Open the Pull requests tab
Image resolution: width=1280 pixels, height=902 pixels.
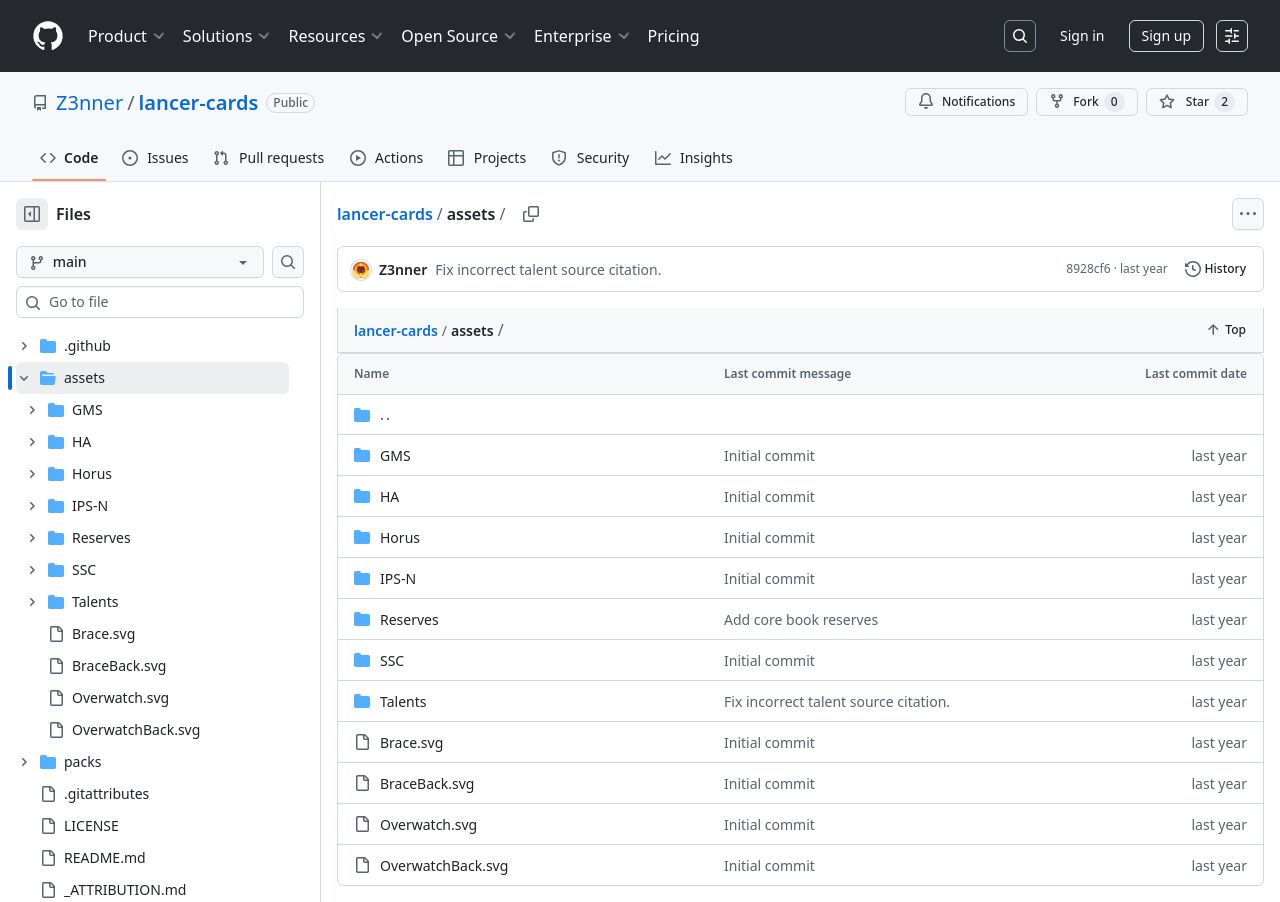click(269, 158)
